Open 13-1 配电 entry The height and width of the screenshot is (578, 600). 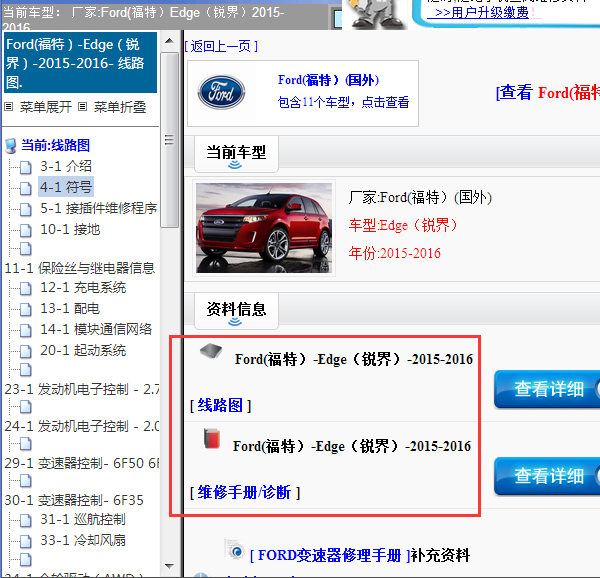[70, 309]
